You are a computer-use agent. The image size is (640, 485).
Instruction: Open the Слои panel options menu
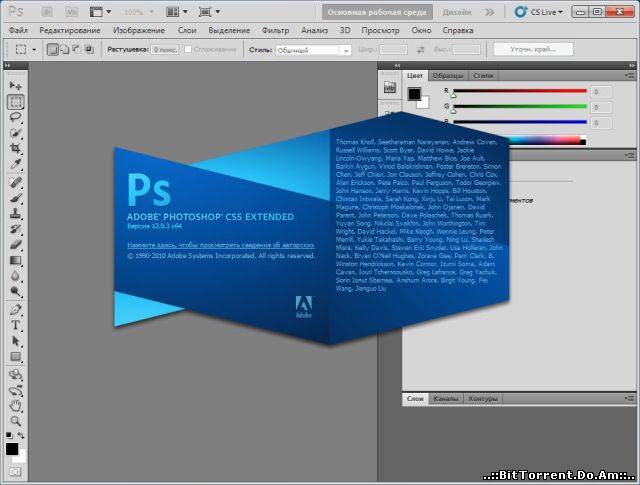click(629, 398)
